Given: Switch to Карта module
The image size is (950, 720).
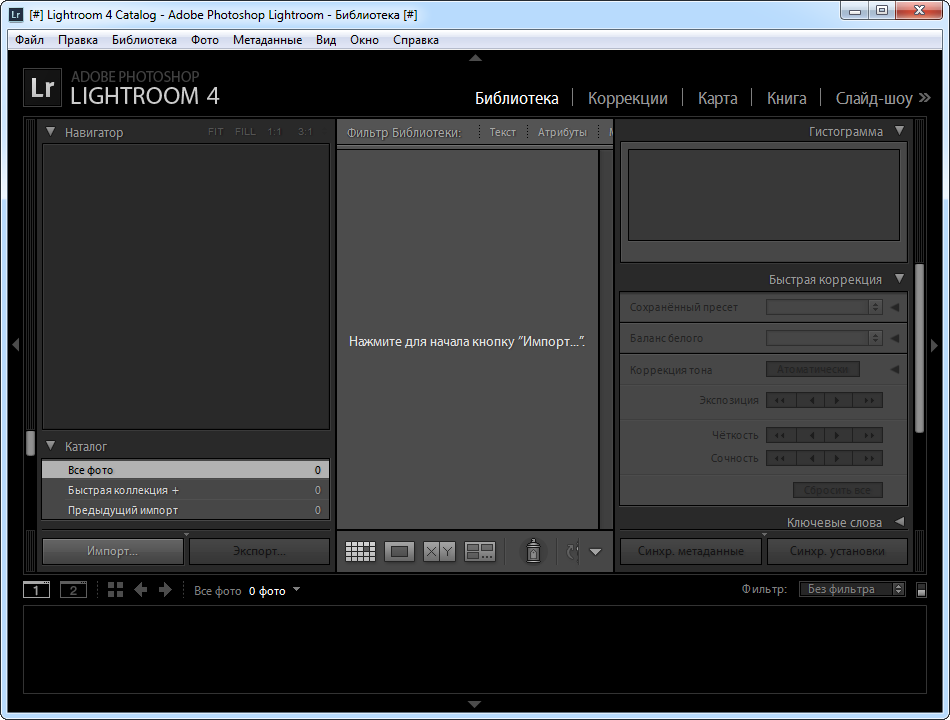Looking at the screenshot, I should click(x=717, y=98).
